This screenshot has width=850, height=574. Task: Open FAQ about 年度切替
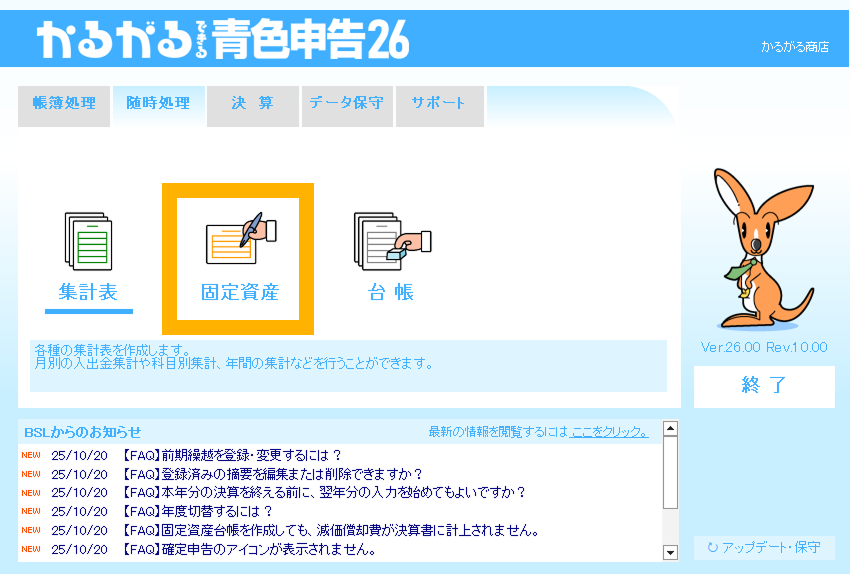pyautogui.click(x=198, y=511)
